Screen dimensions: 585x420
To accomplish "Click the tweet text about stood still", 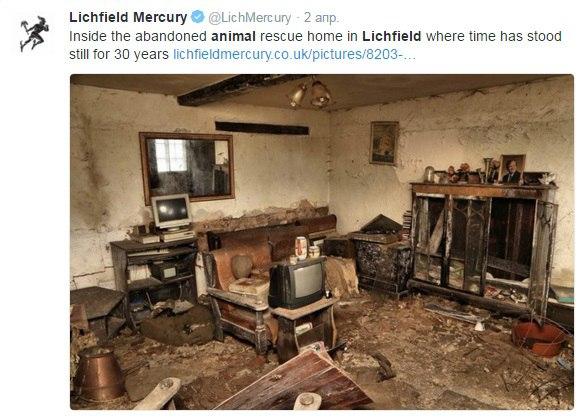I will coord(315,45).
